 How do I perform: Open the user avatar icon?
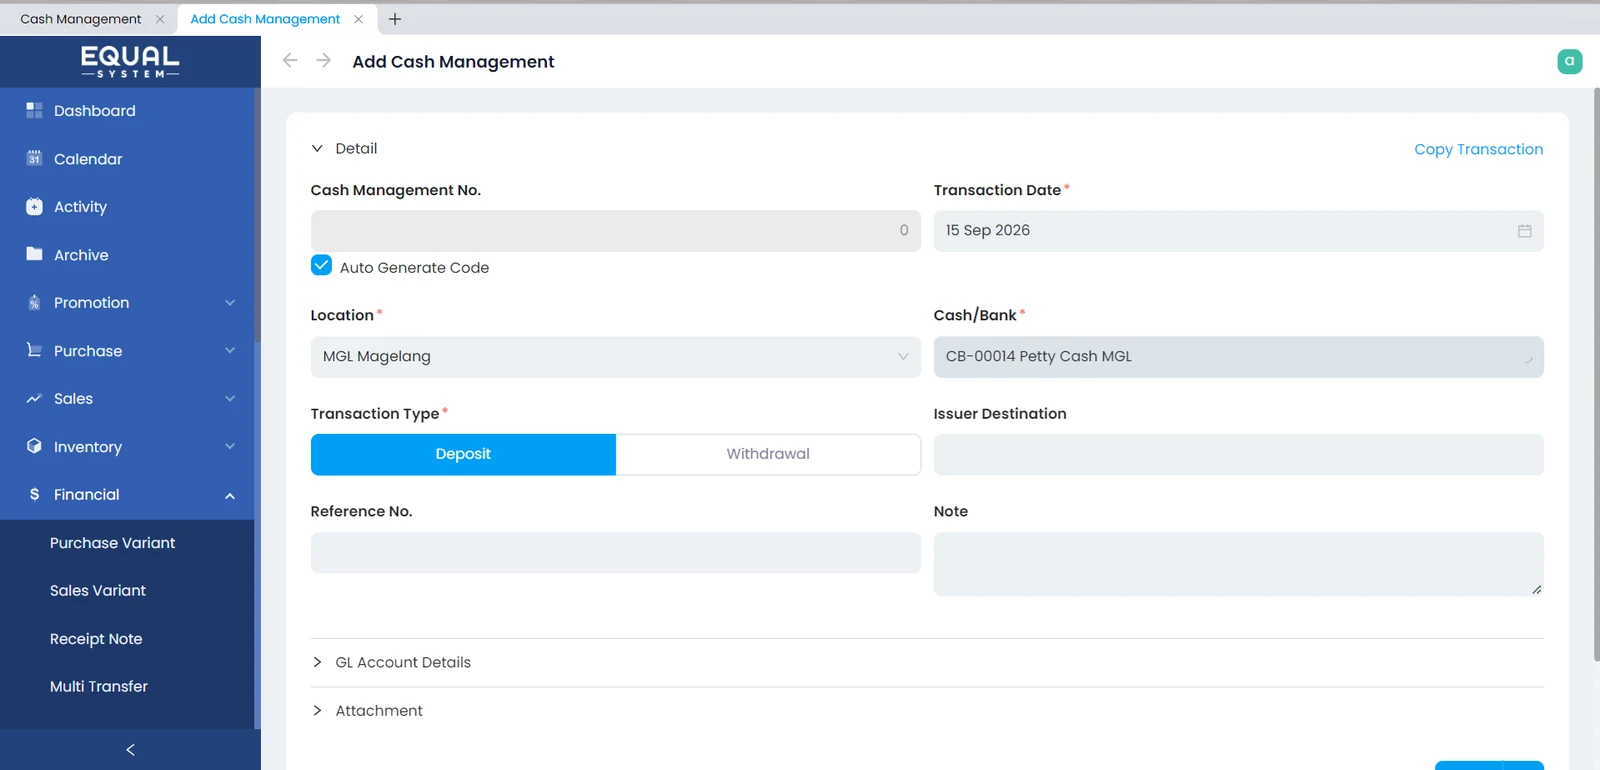tap(1569, 61)
